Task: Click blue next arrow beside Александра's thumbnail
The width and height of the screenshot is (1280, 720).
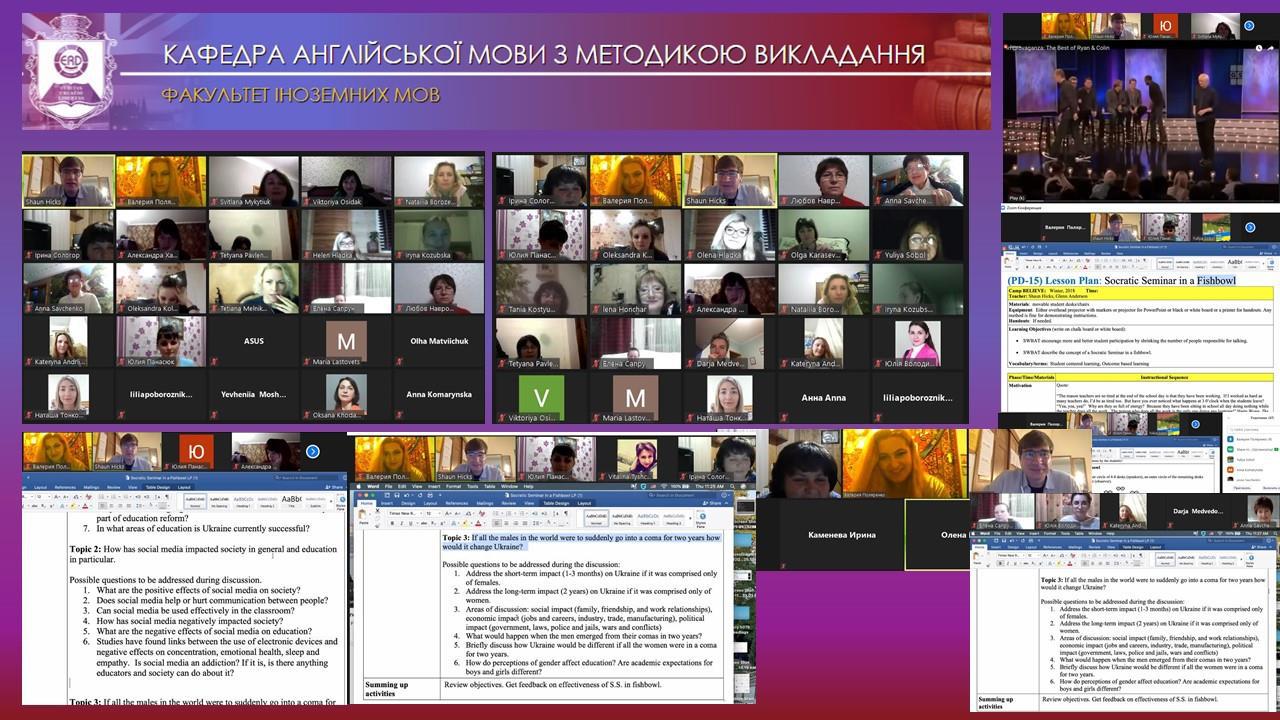Action: tap(314, 451)
